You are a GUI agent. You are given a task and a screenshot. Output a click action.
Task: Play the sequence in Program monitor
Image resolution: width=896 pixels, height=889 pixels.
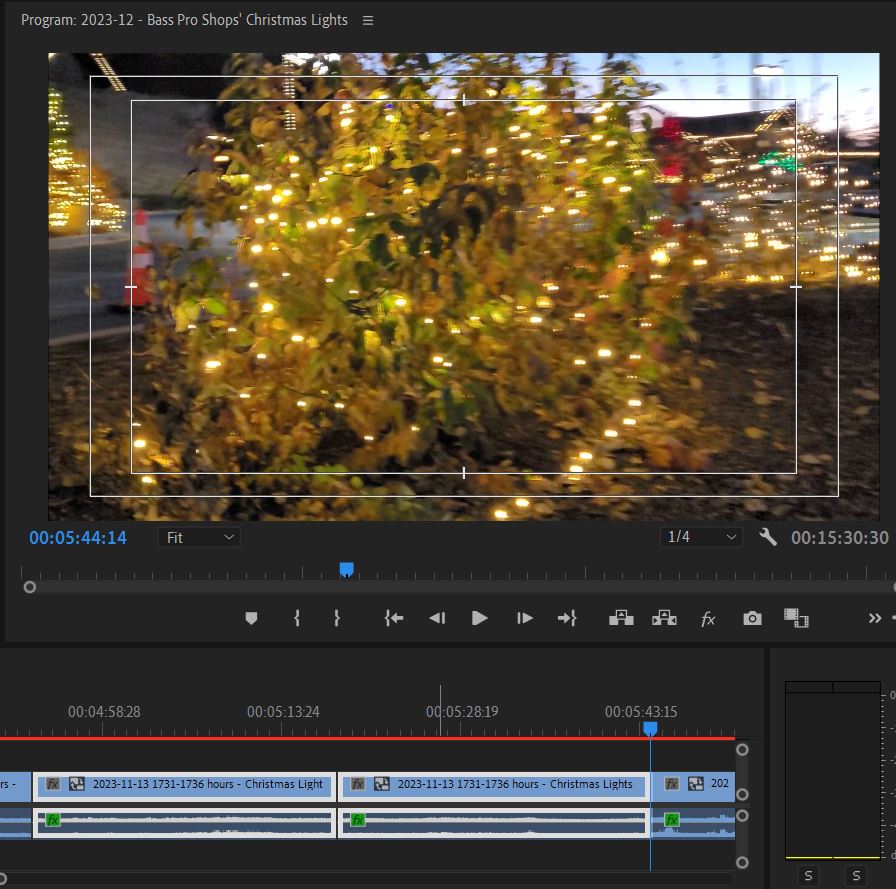tap(479, 618)
